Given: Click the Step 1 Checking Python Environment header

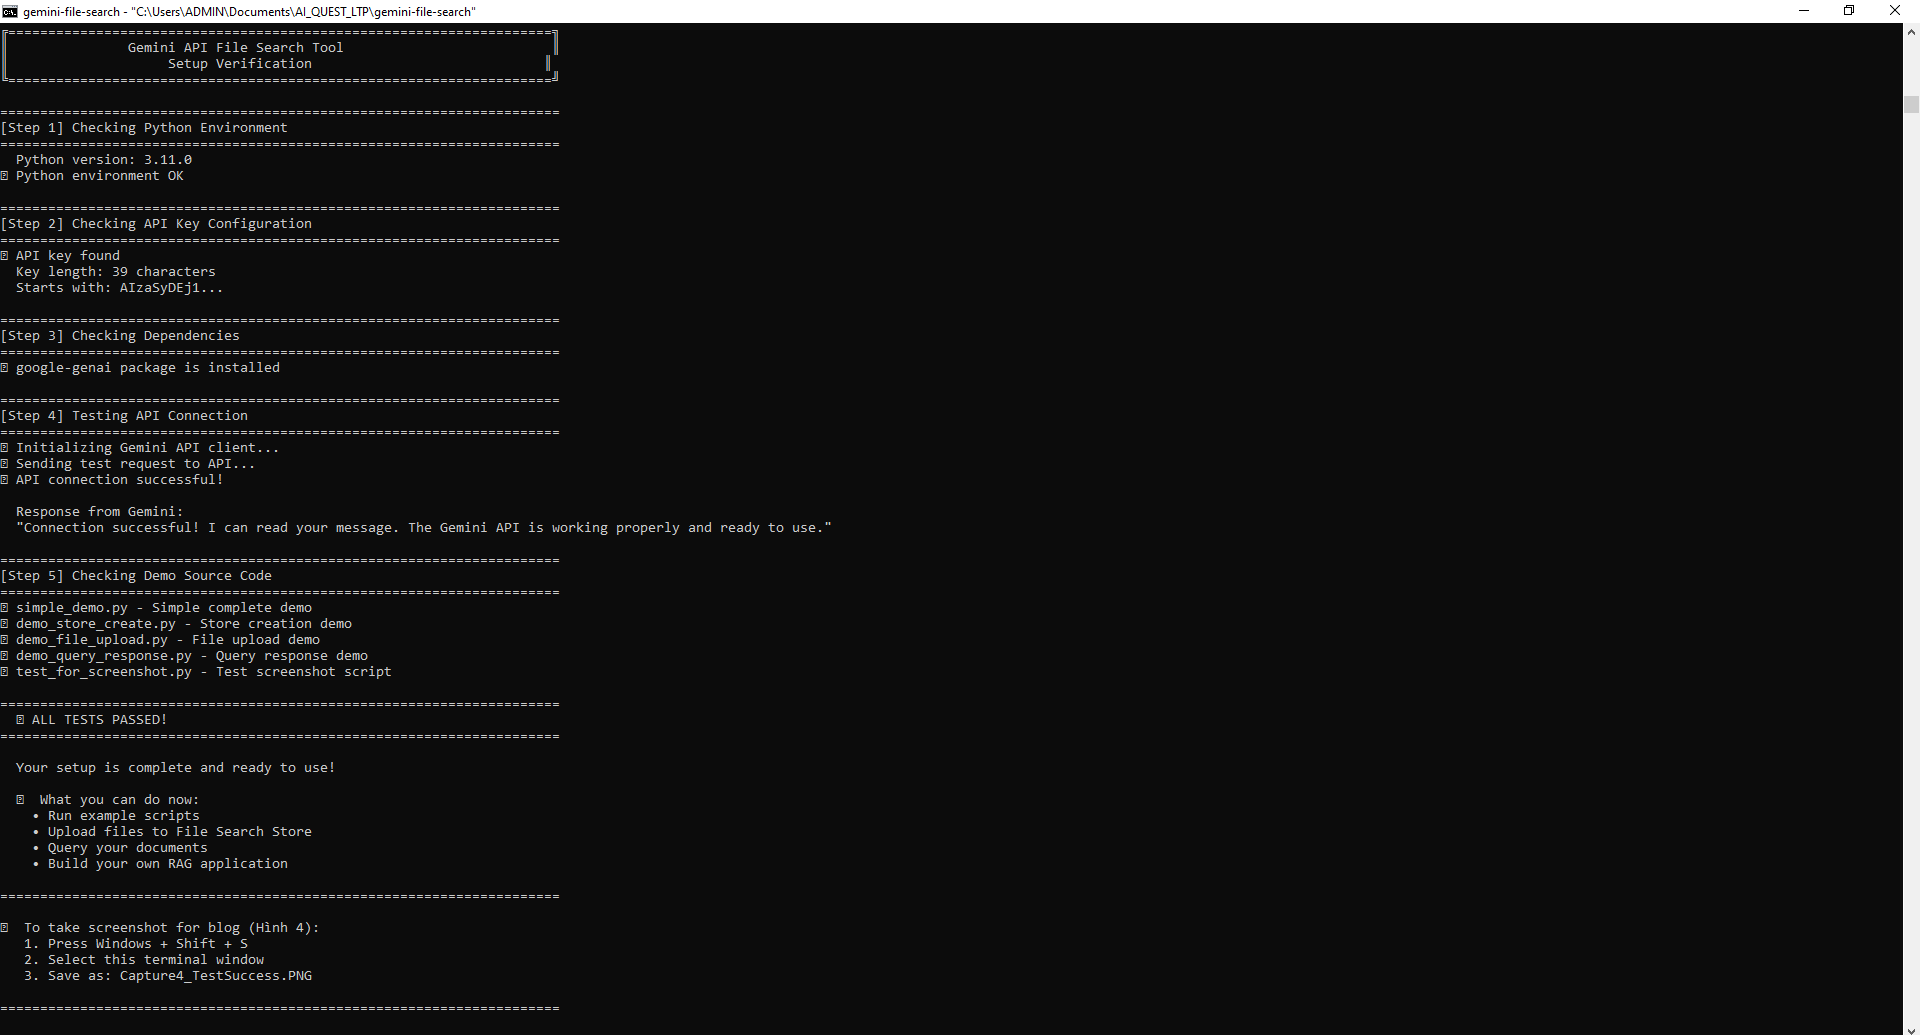Looking at the screenshot, I should [145, 127].
